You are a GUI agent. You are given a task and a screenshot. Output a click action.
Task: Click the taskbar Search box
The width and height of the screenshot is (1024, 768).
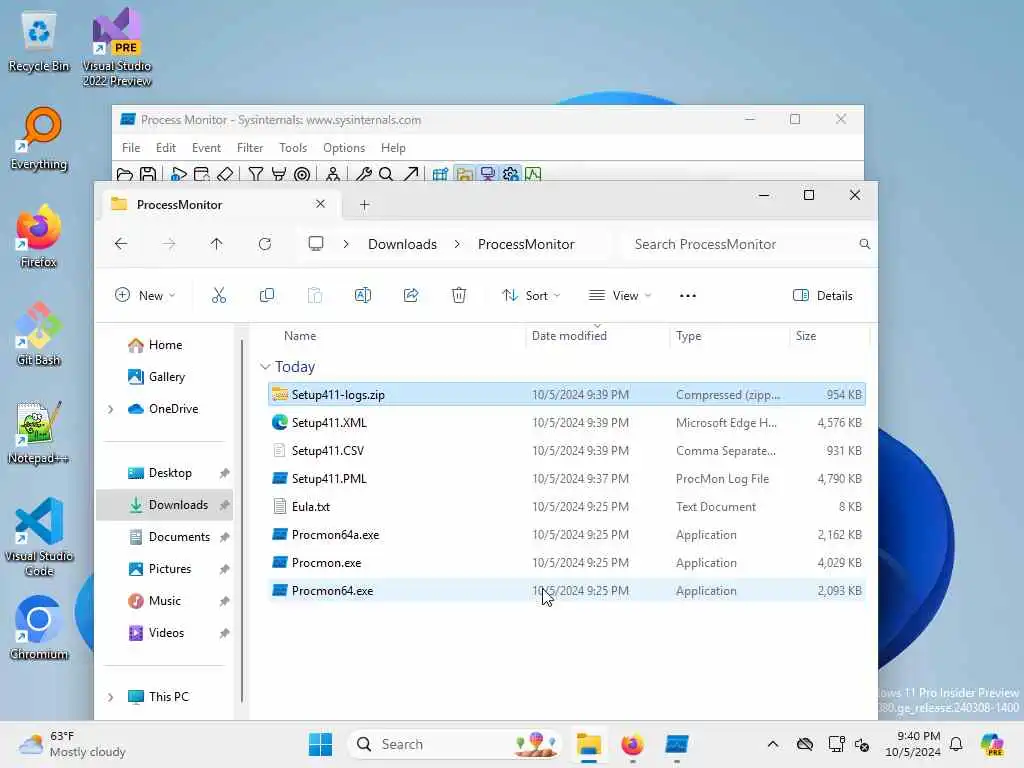455,744
